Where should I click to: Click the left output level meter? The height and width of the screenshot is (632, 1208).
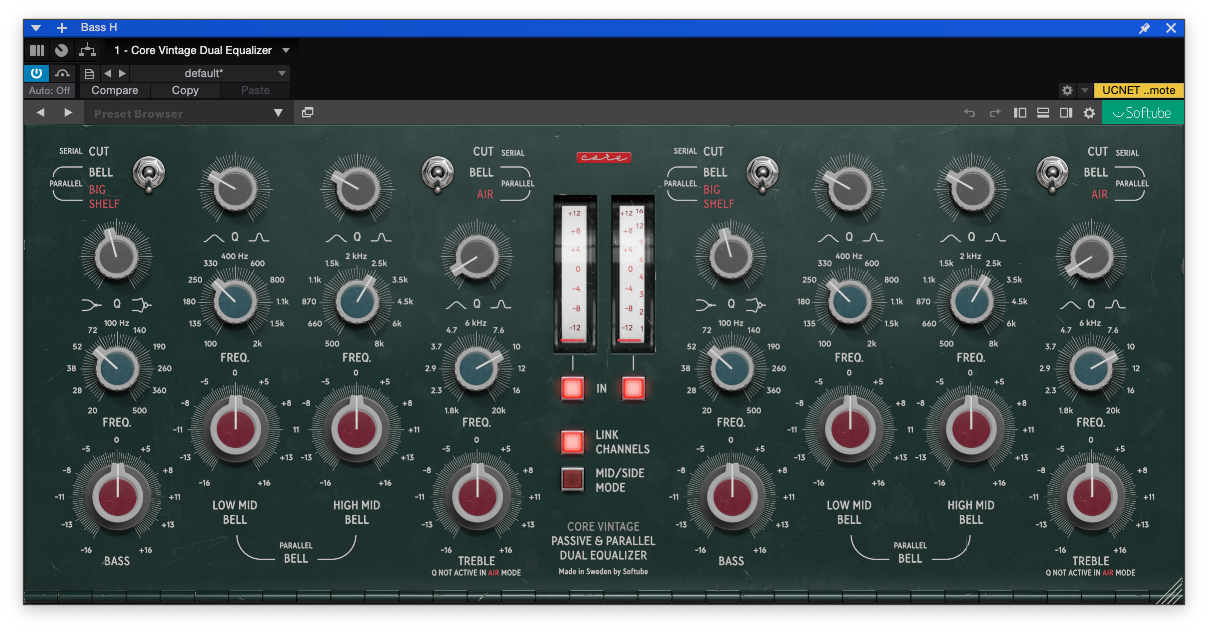pyautogui.click(x=573, y=272)
